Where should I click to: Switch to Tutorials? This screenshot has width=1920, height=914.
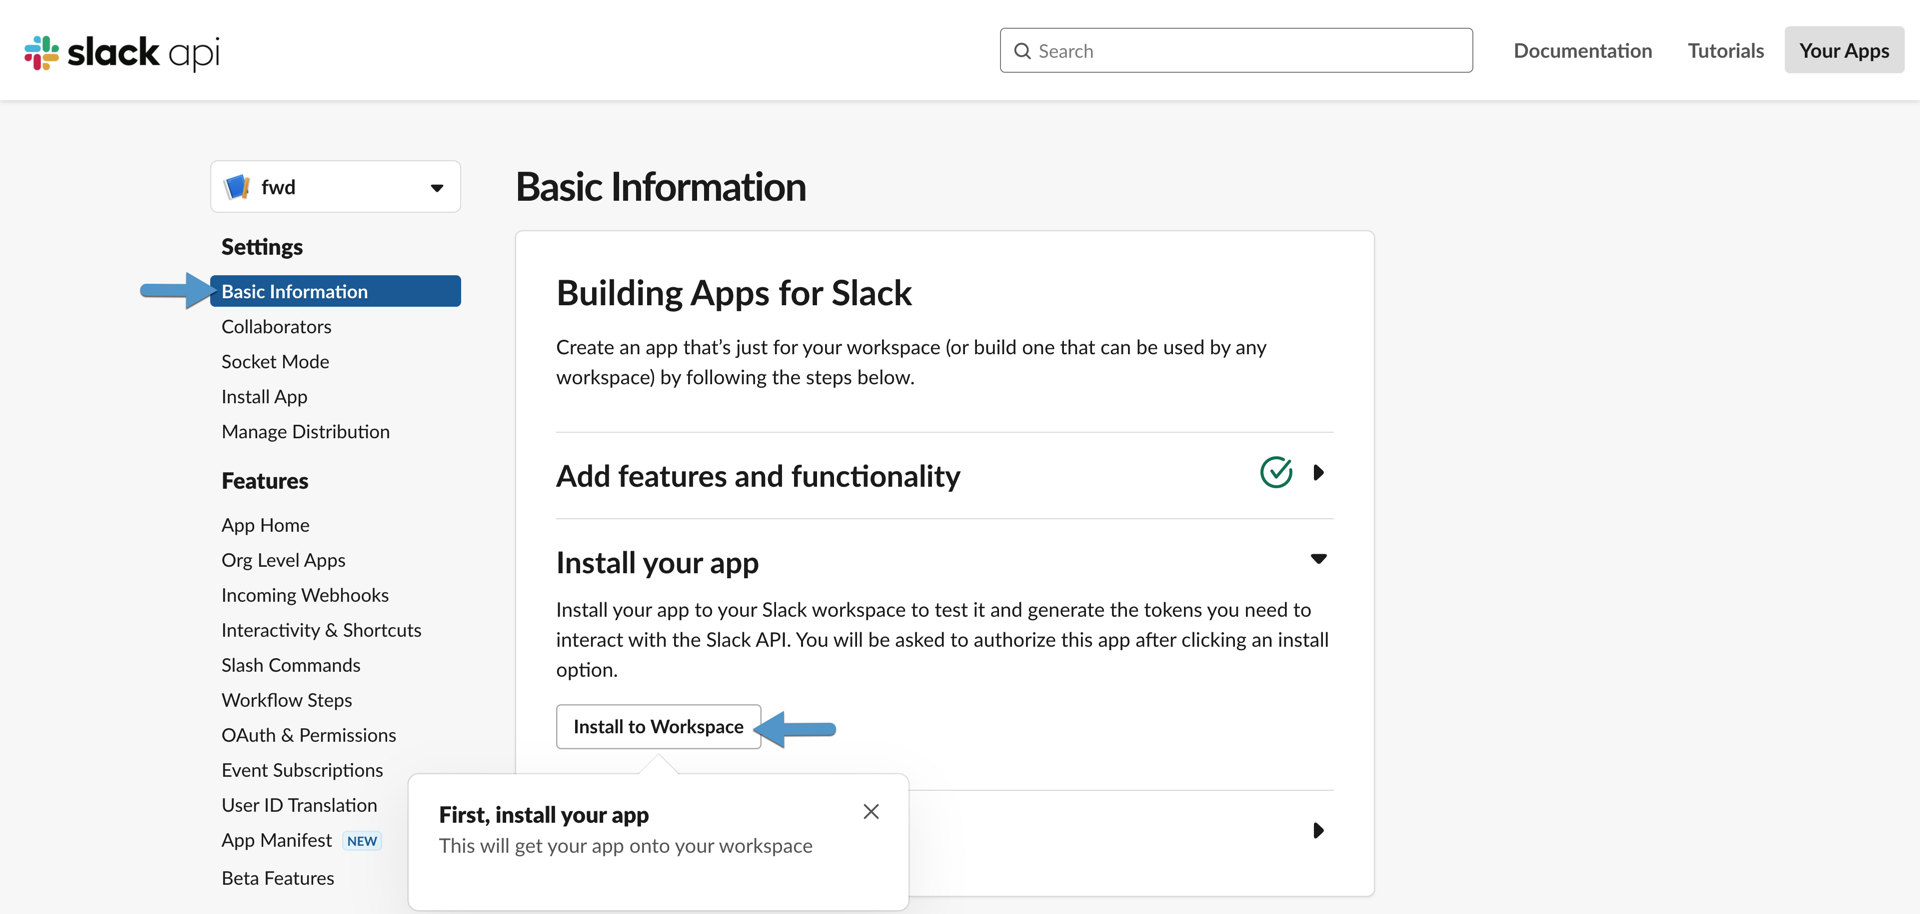pyautogui.click(x=1725, y=50)
